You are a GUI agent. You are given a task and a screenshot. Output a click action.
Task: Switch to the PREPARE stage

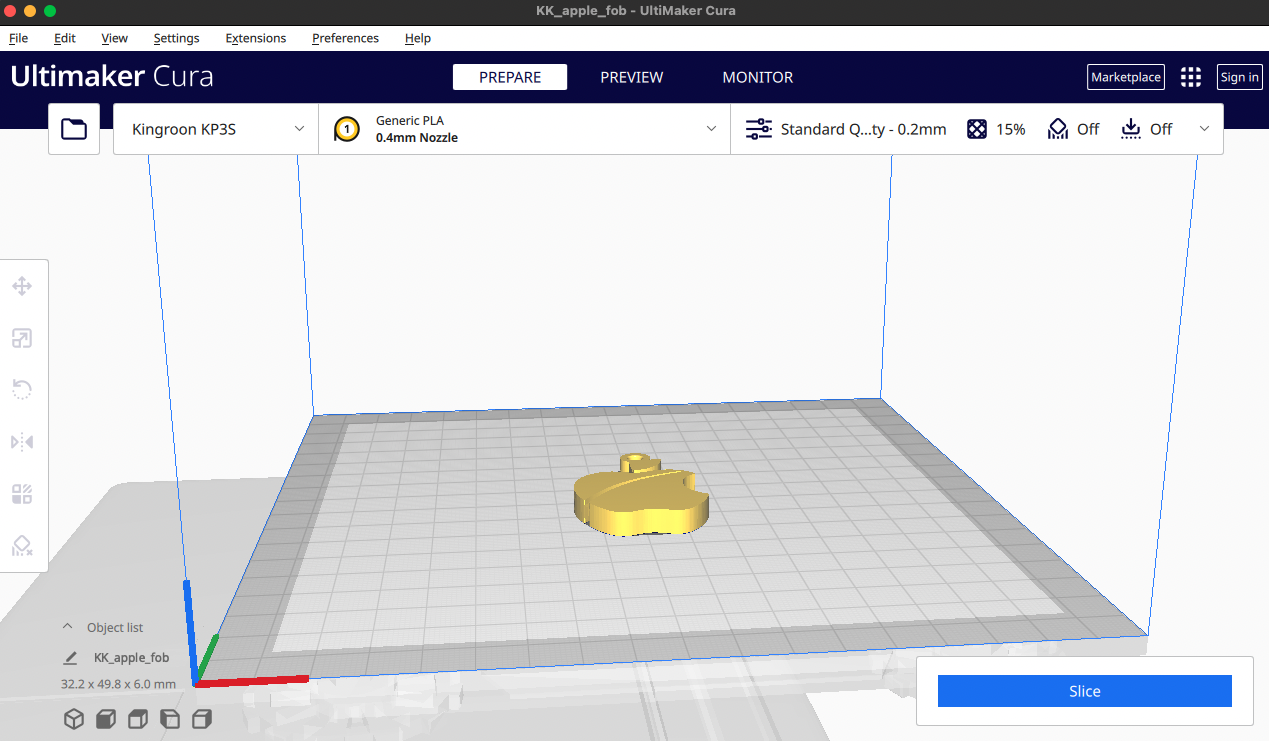tap(510, 77)
